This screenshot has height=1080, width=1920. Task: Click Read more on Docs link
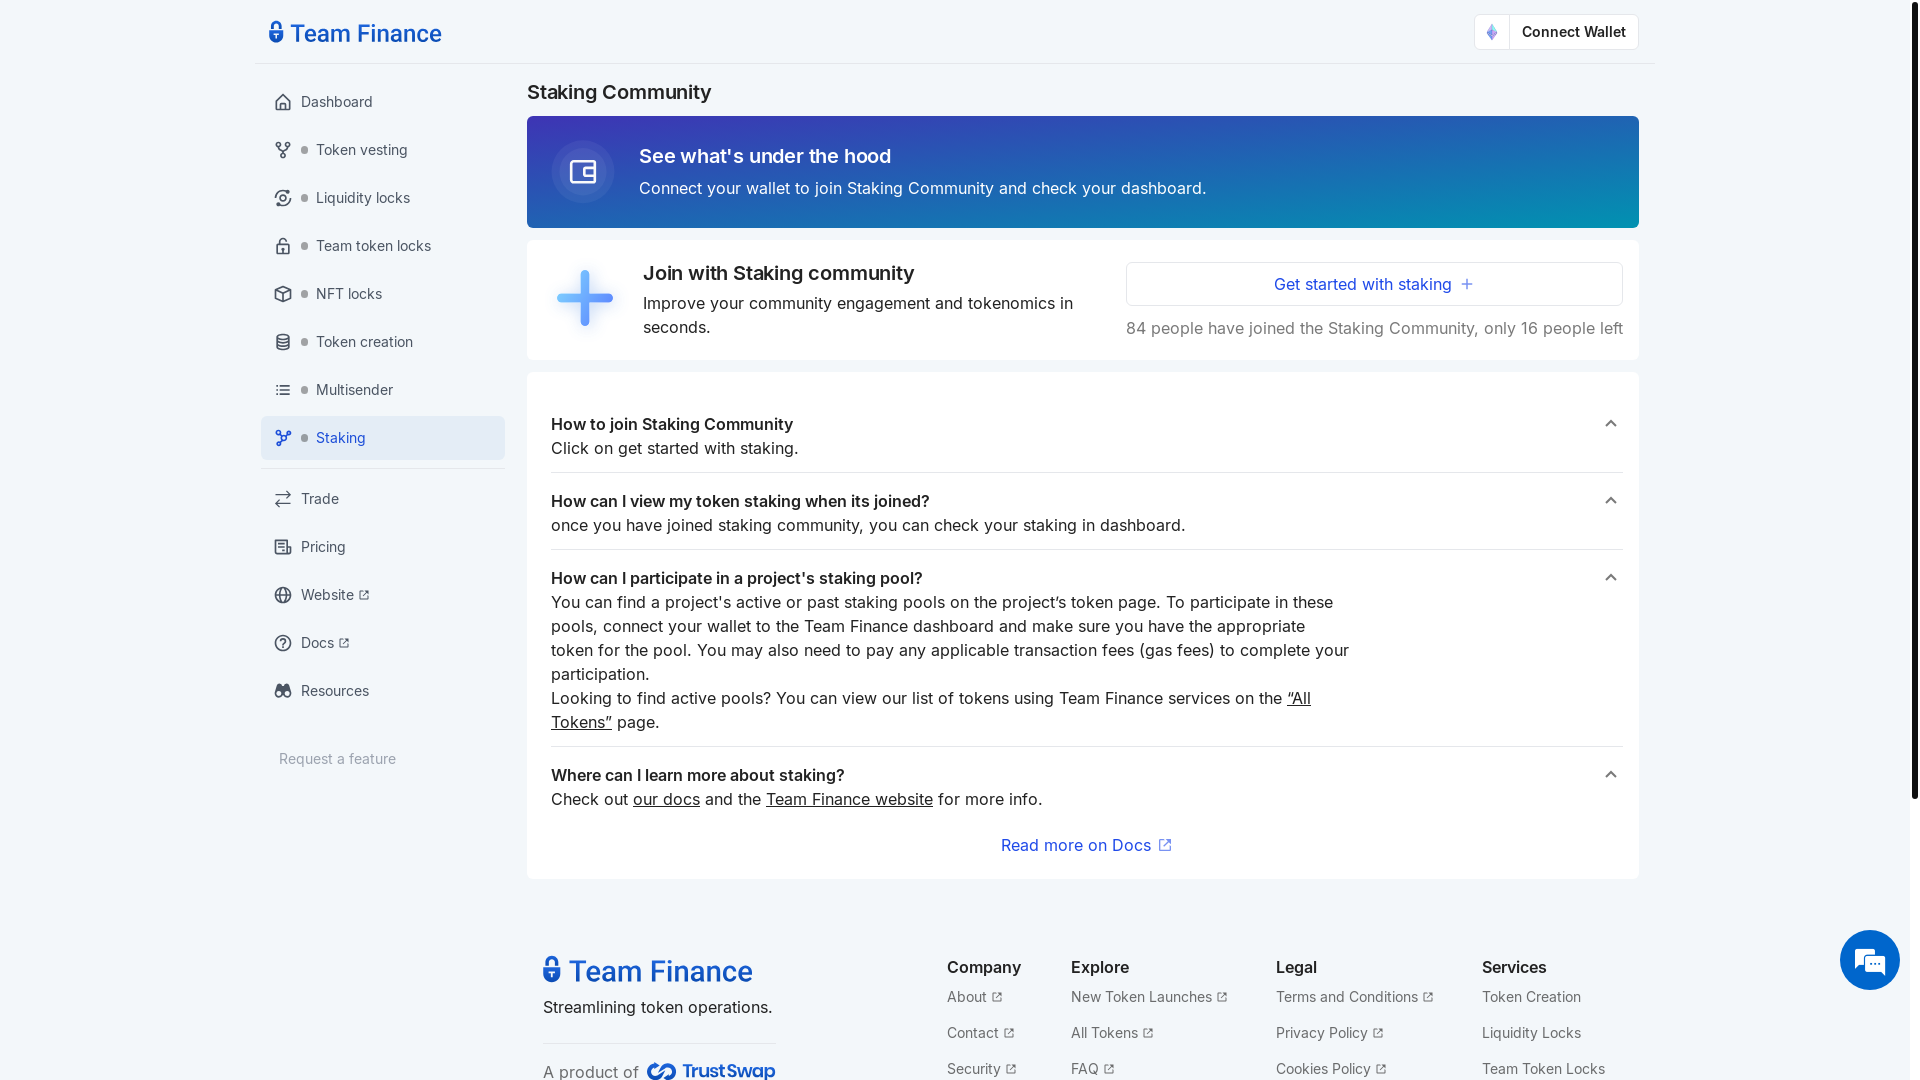click(x=1086, y=845)
